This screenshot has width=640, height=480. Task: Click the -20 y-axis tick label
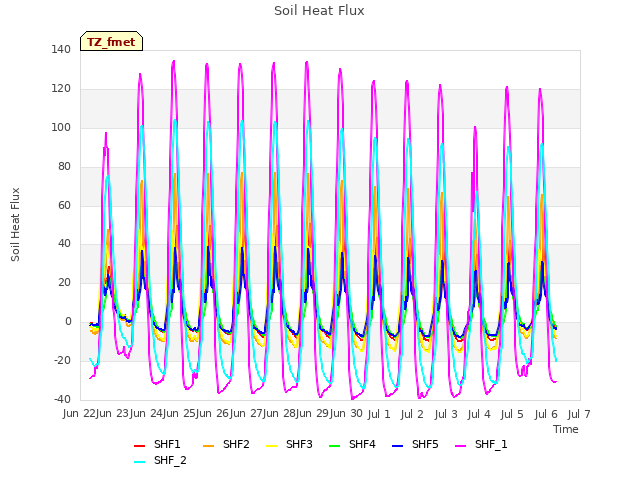coord(62,360)
